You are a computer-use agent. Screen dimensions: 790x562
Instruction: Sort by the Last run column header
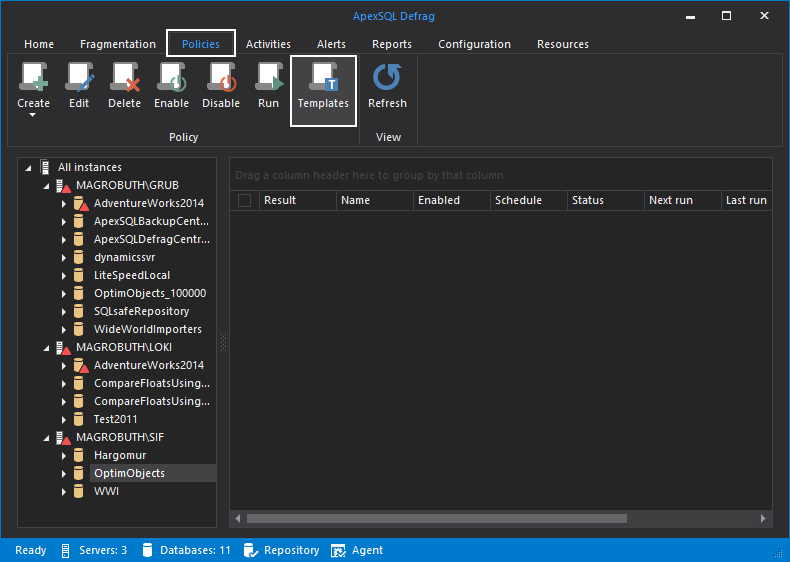click(x=747, y=201)
